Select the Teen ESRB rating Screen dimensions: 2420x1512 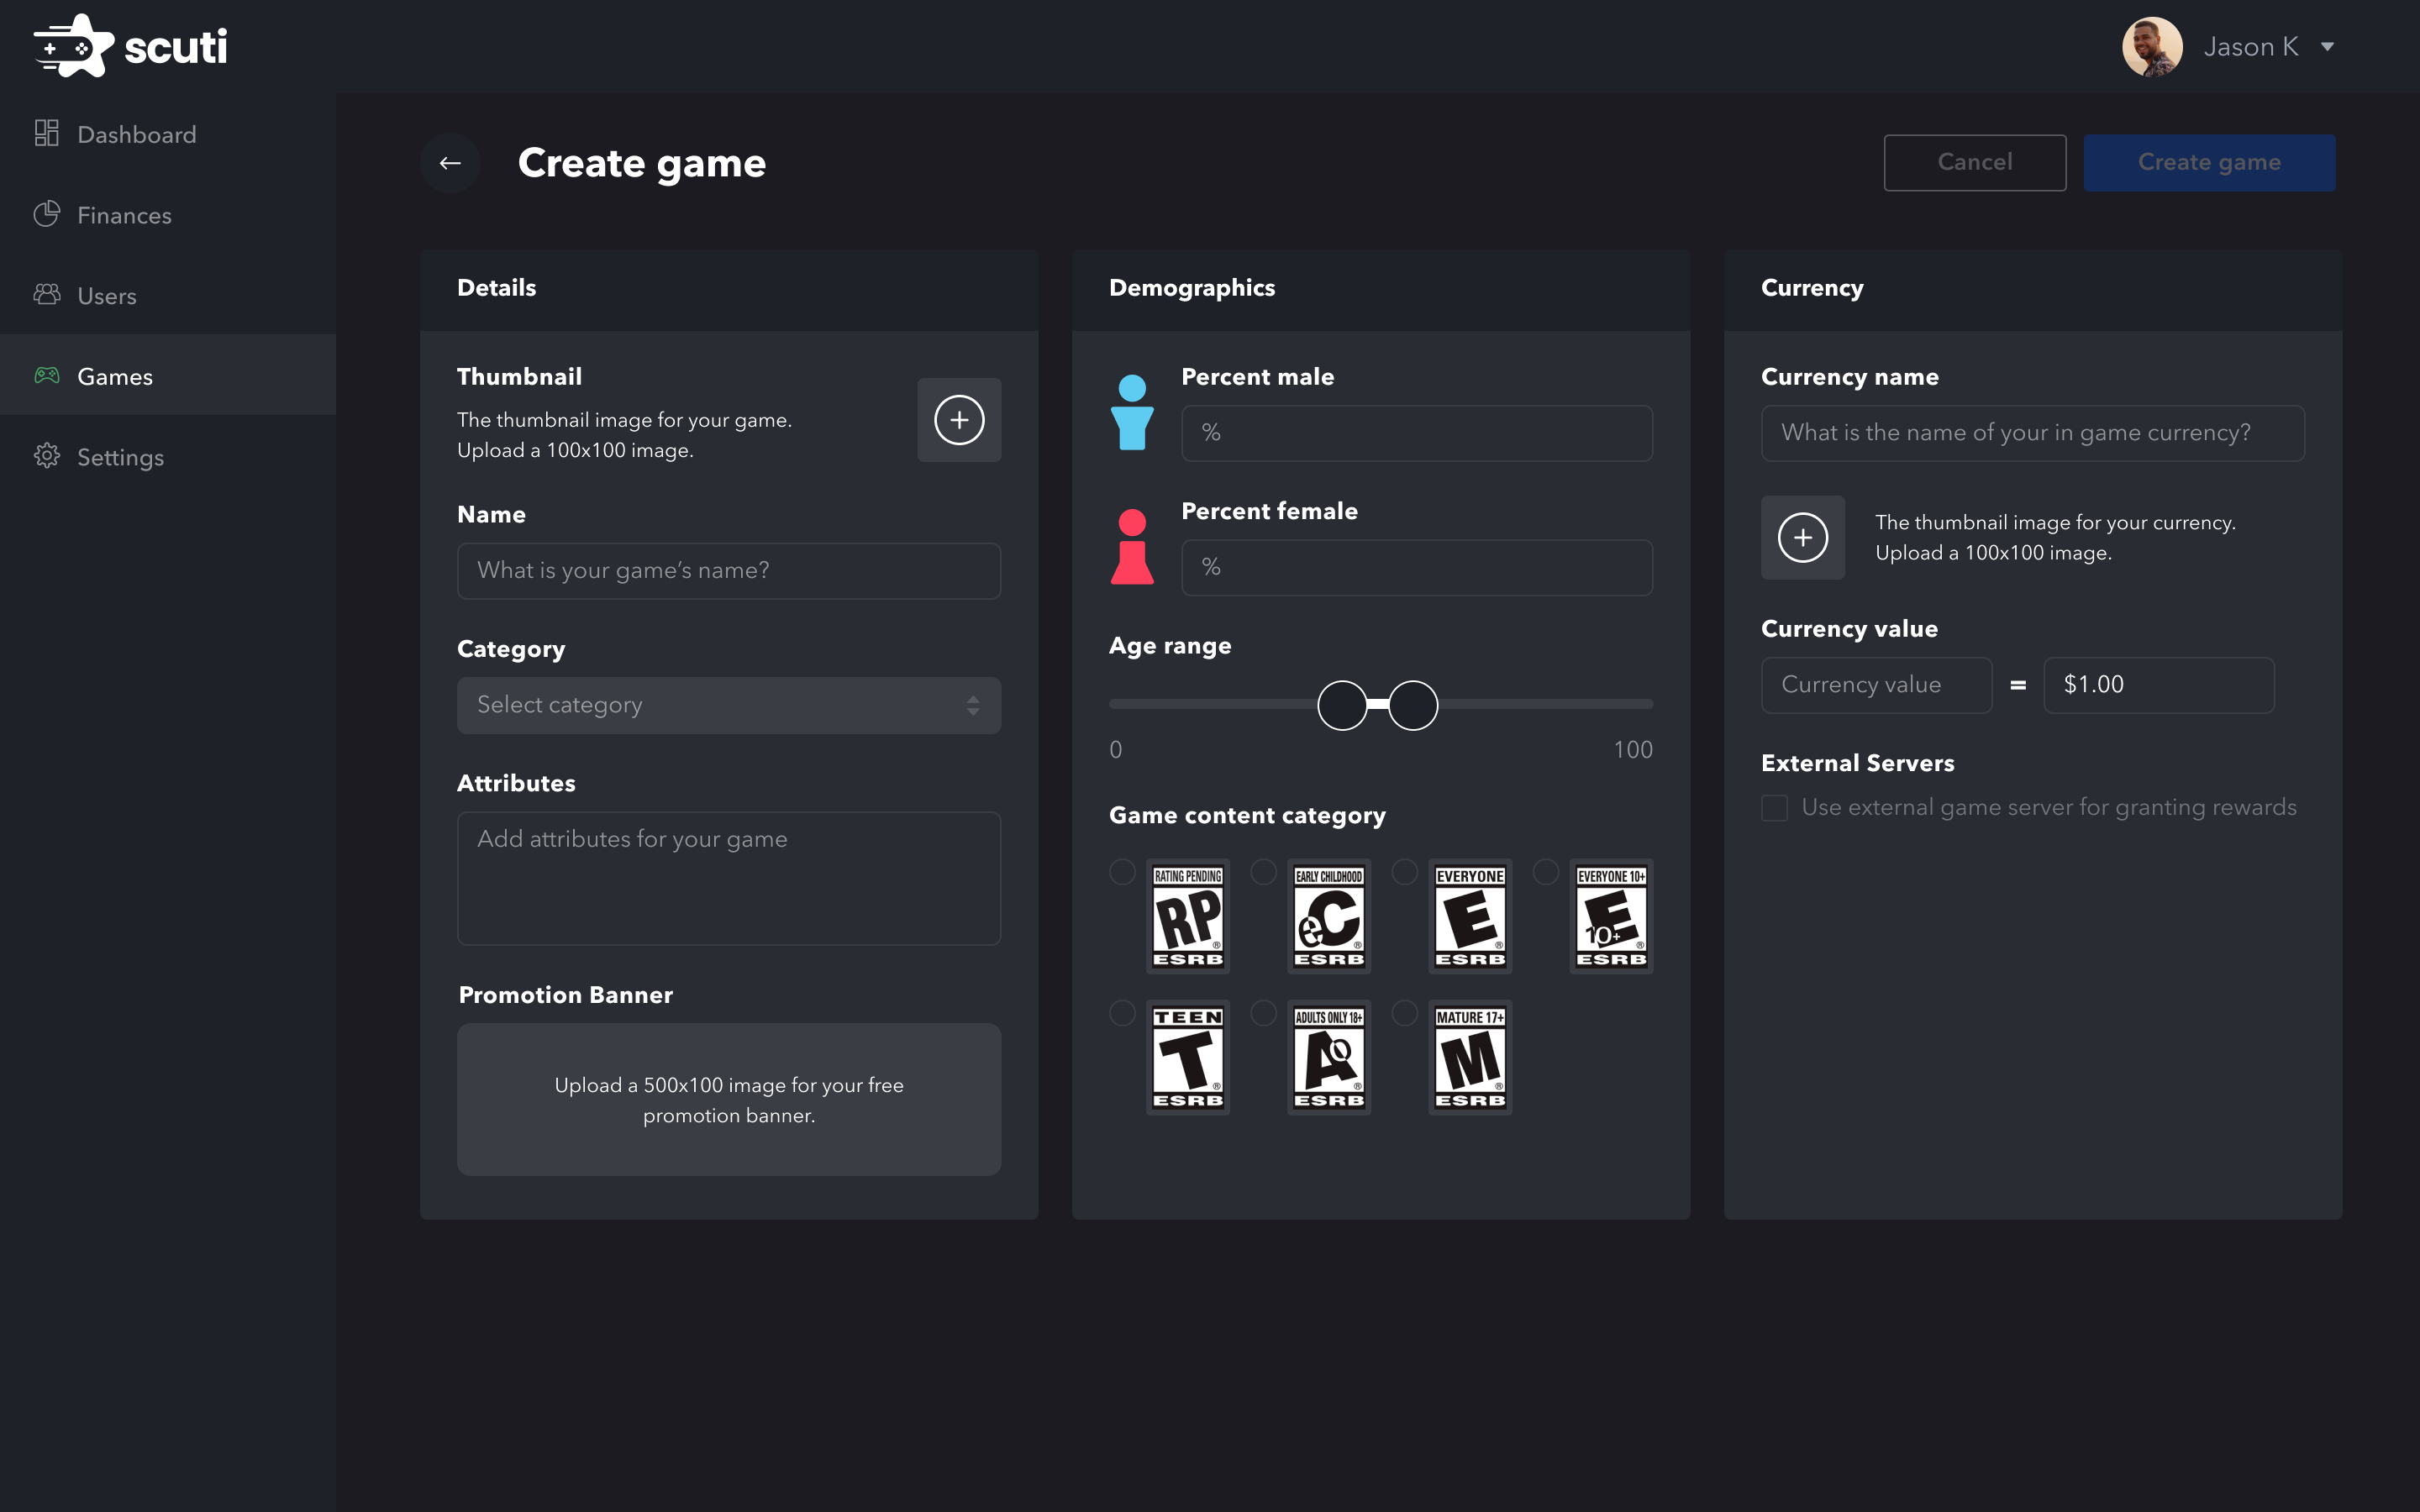[x=1188, y=1057]
